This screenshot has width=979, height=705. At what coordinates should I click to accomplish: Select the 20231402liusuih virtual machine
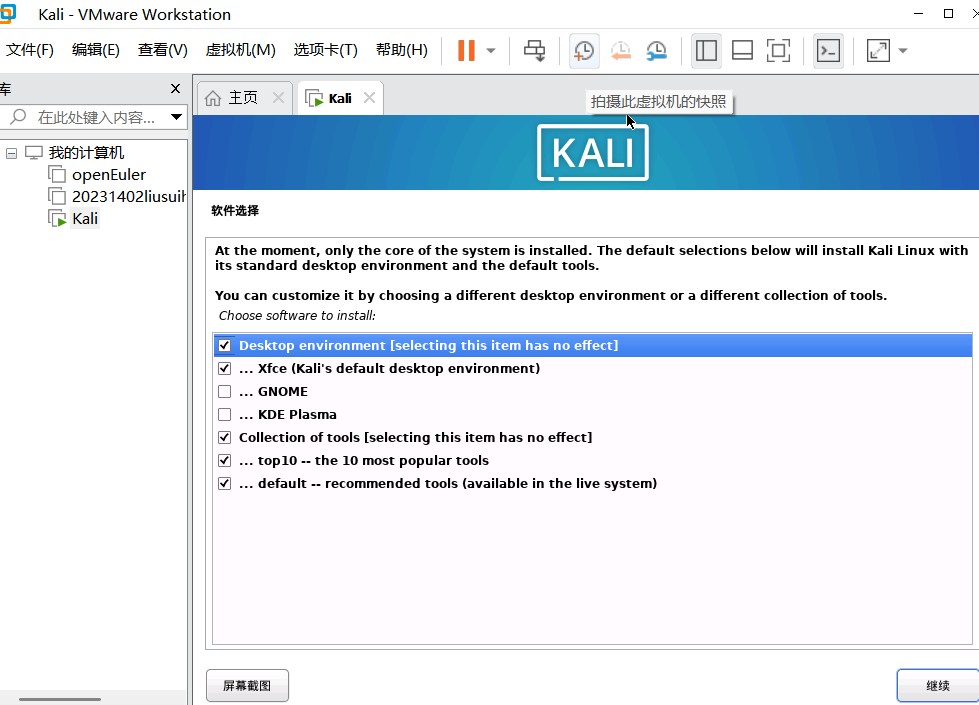tap(129, 197)
